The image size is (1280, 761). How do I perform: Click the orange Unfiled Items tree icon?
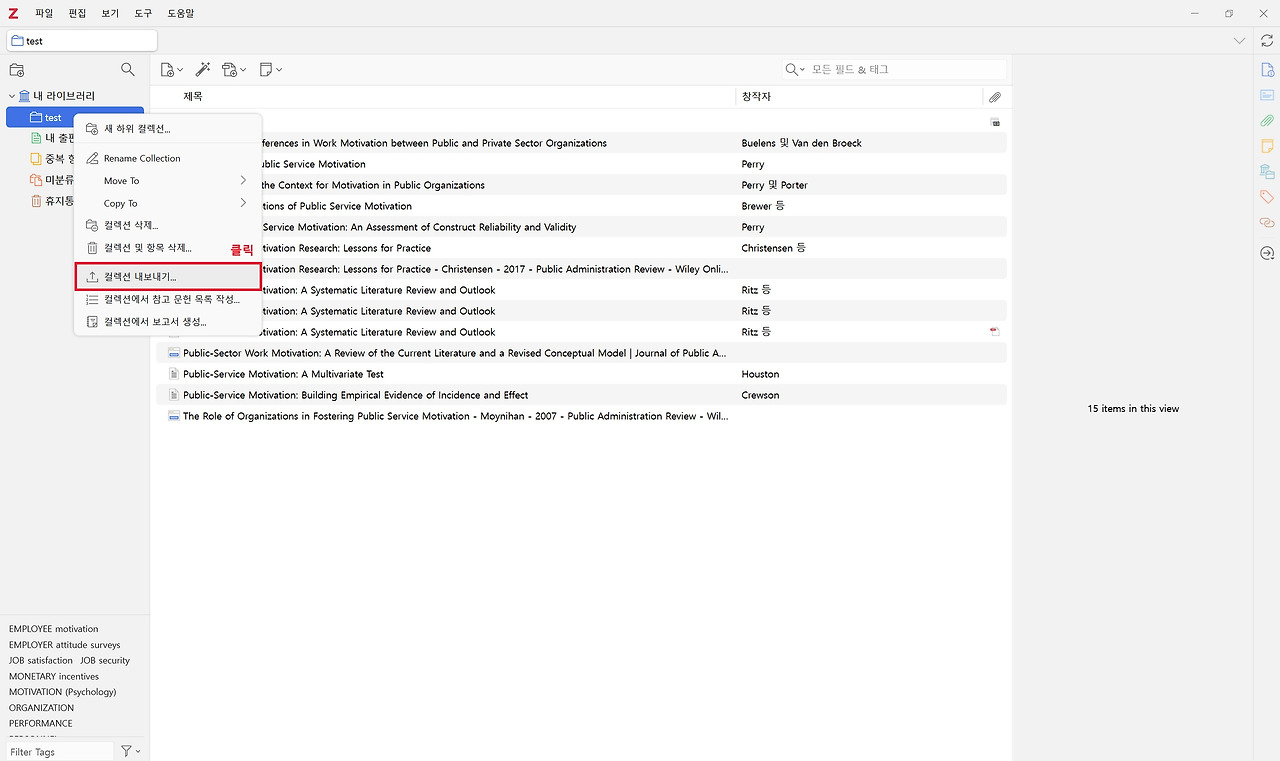pyautogui.click(x=36, y=180)
